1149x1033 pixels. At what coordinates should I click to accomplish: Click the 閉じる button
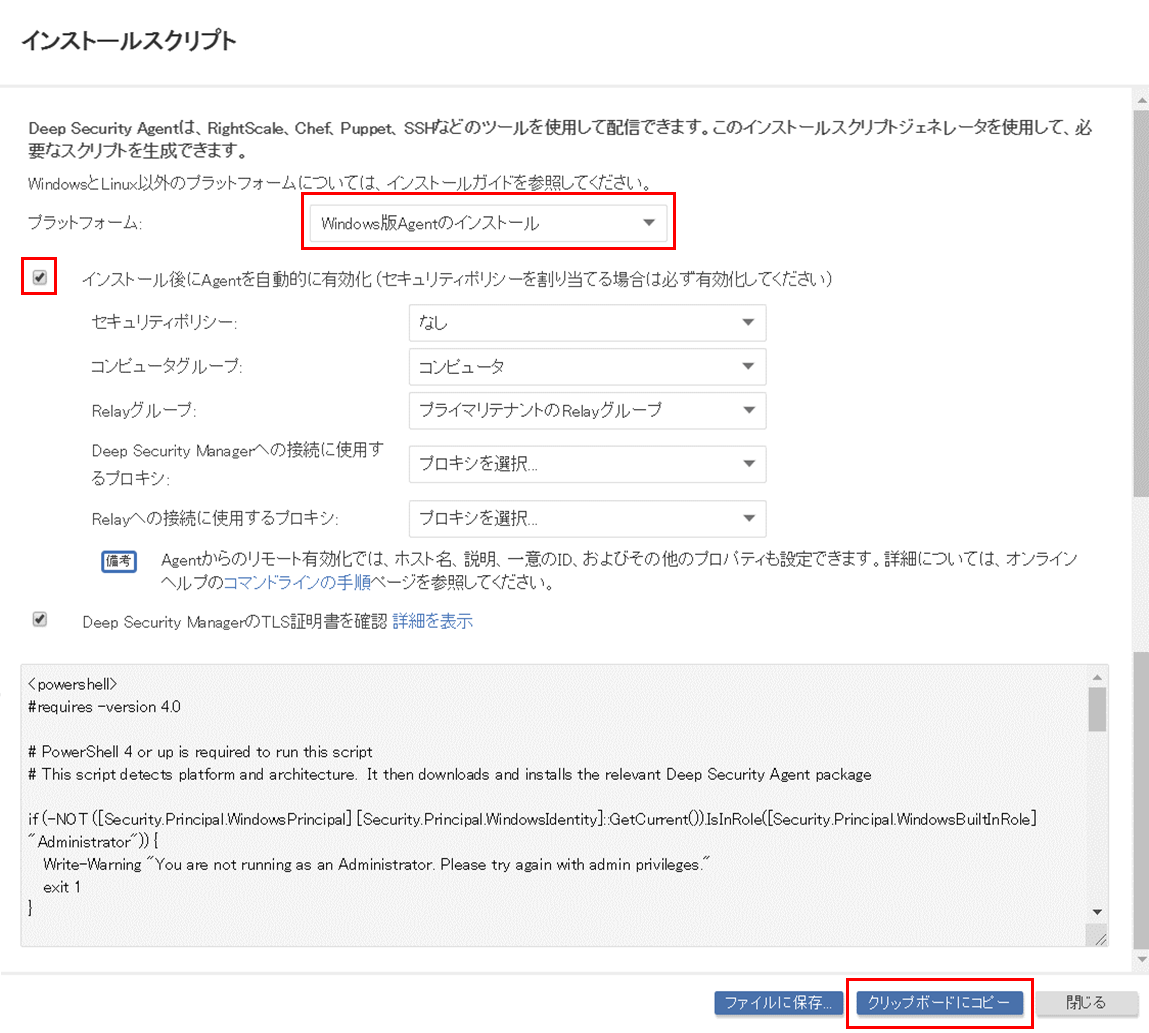1086,1003
